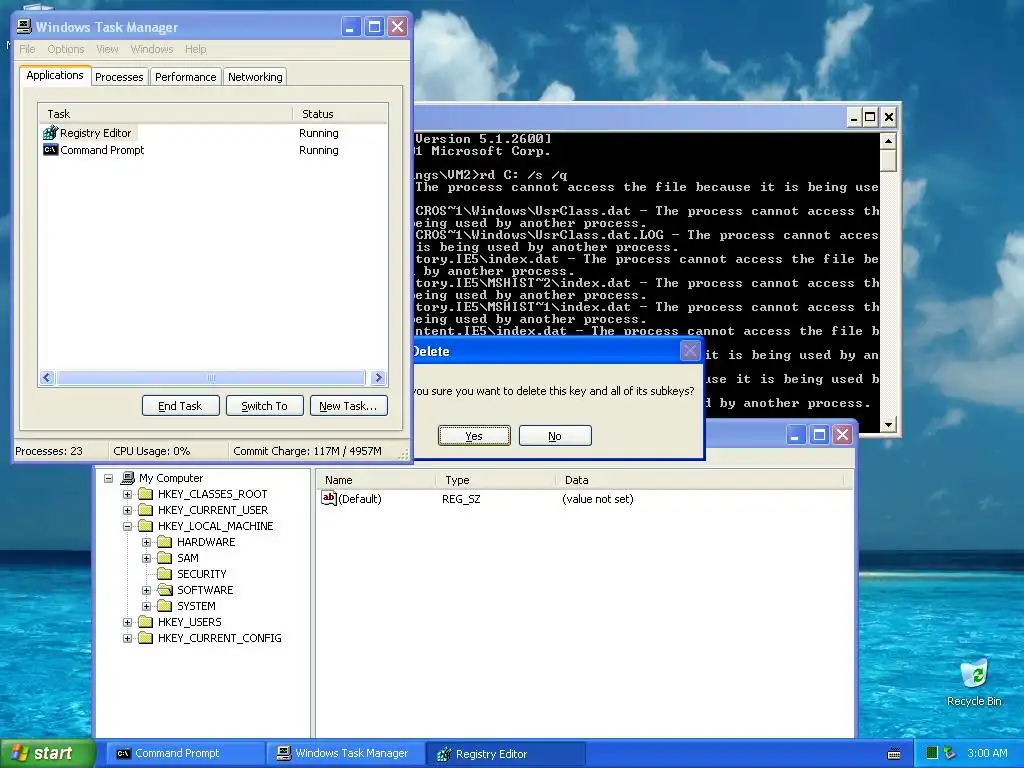The image size is (1024, 768).
Task: Click the HKEY_CURRENT_USER folder icon
Action: [x=146, y=510]
